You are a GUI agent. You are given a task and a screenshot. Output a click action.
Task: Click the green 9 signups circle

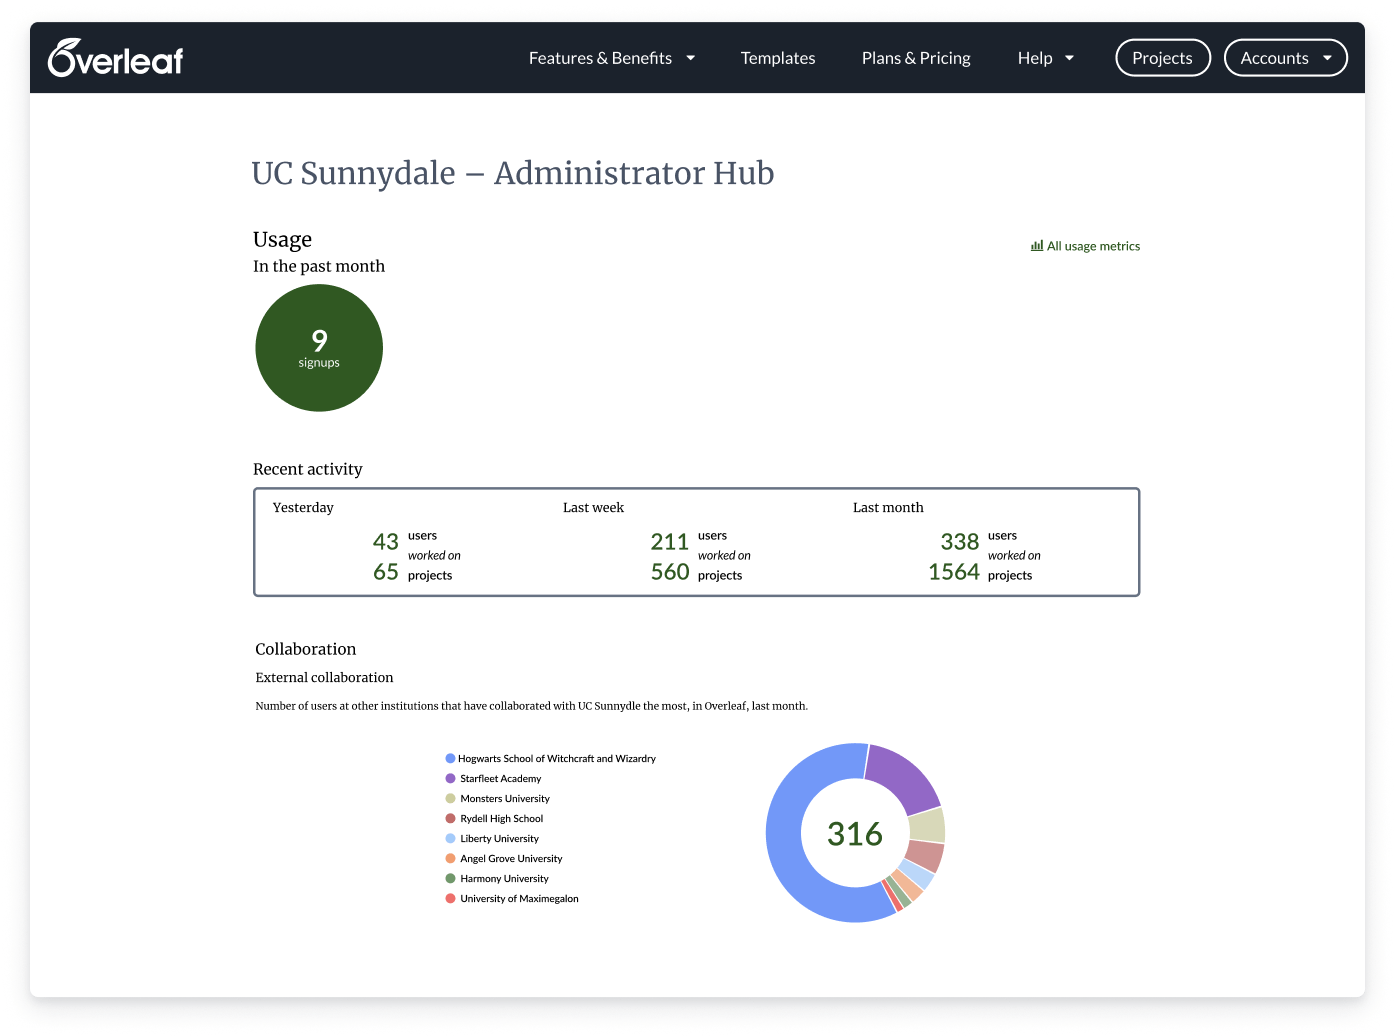(318, 347)
